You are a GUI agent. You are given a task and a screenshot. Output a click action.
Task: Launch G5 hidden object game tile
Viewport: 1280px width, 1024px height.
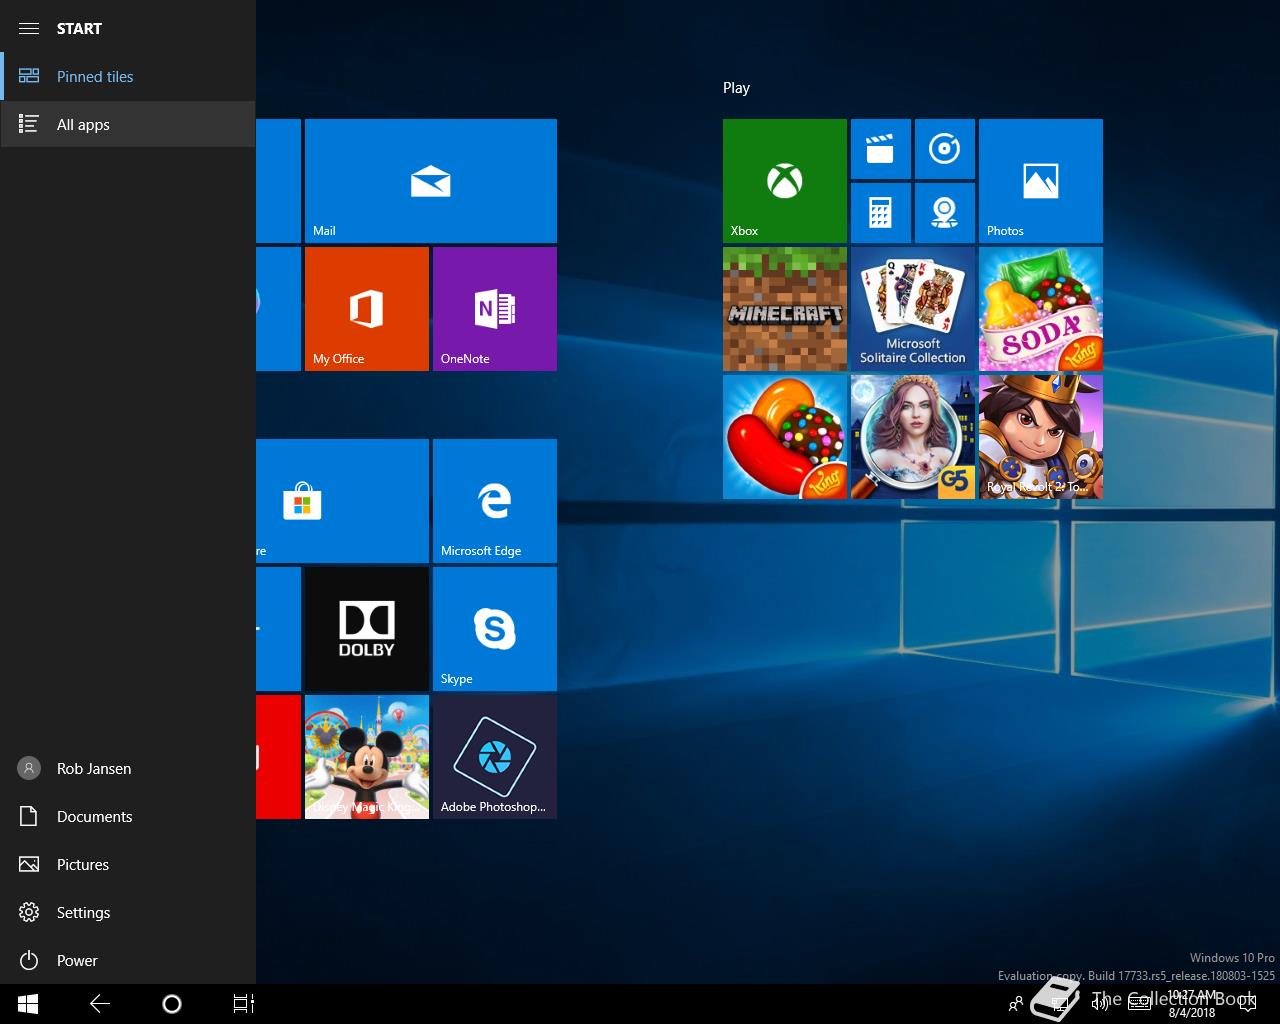point(913,437)
